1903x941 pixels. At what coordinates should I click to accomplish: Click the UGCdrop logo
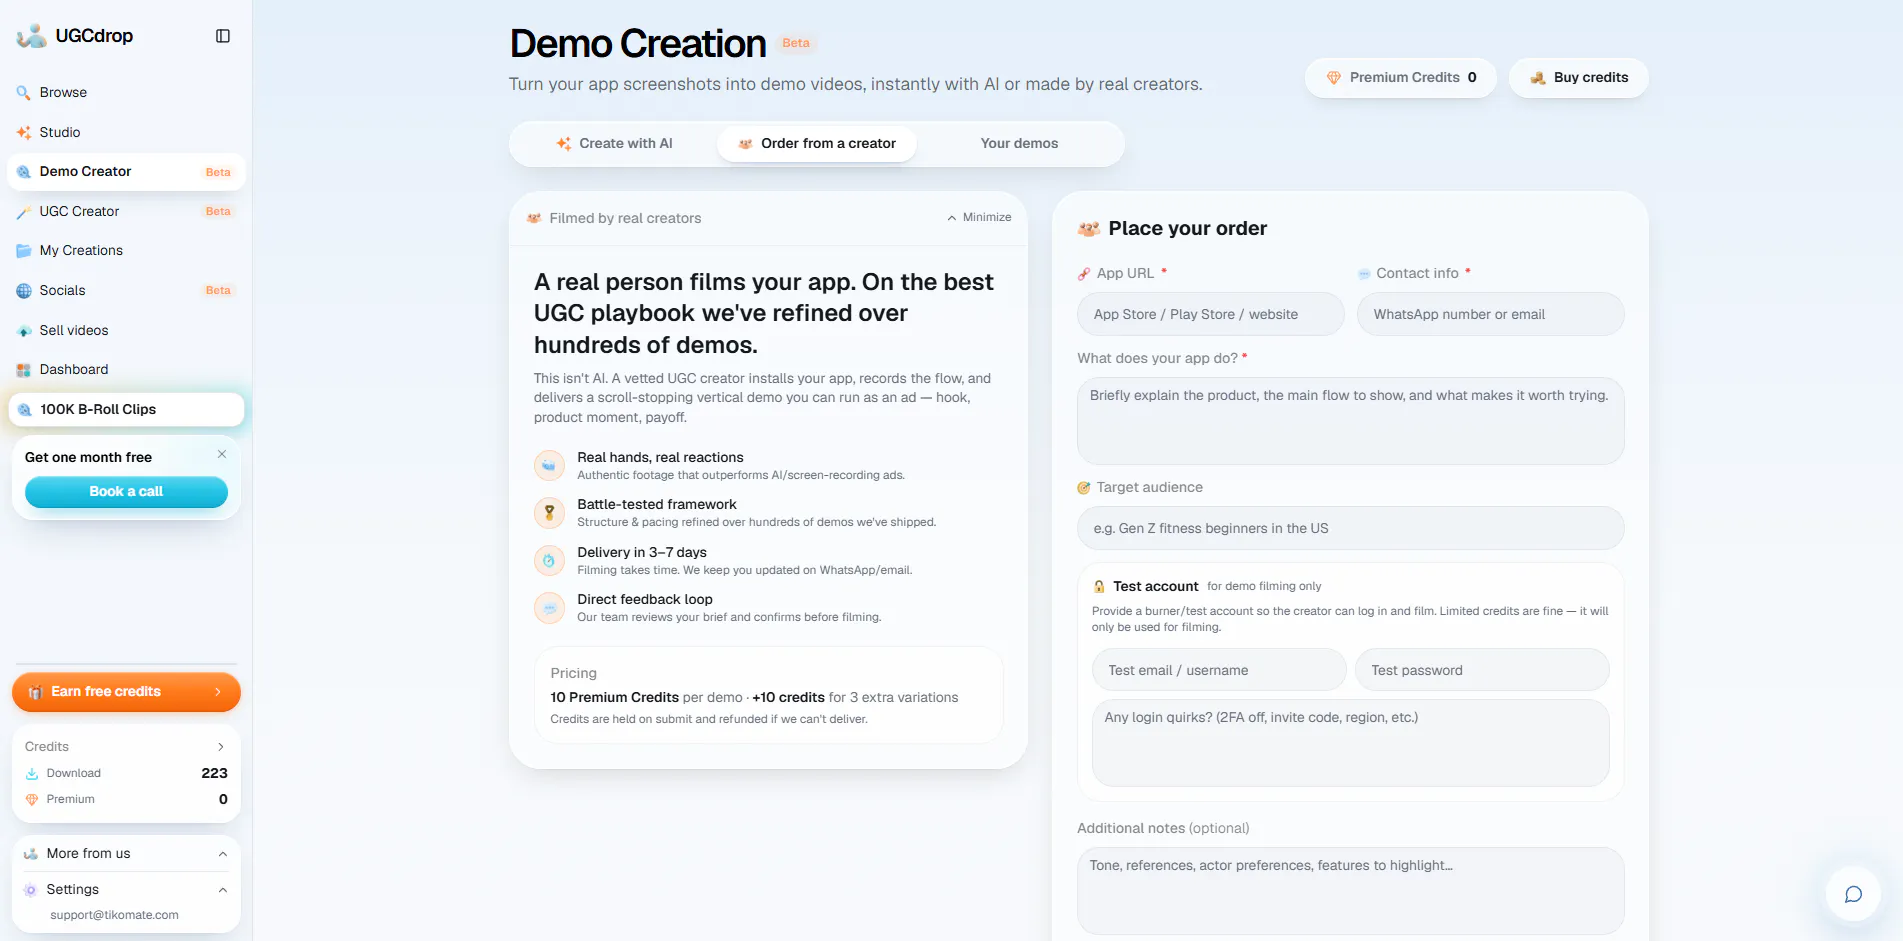pyautogui.click(x=75, y=36)
